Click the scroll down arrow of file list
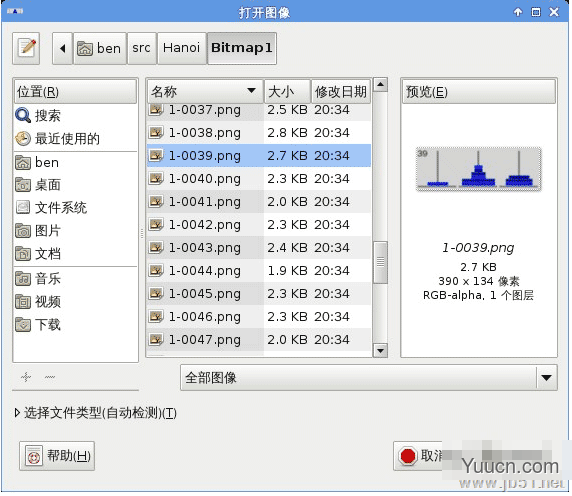 click(x=380, y=351)
